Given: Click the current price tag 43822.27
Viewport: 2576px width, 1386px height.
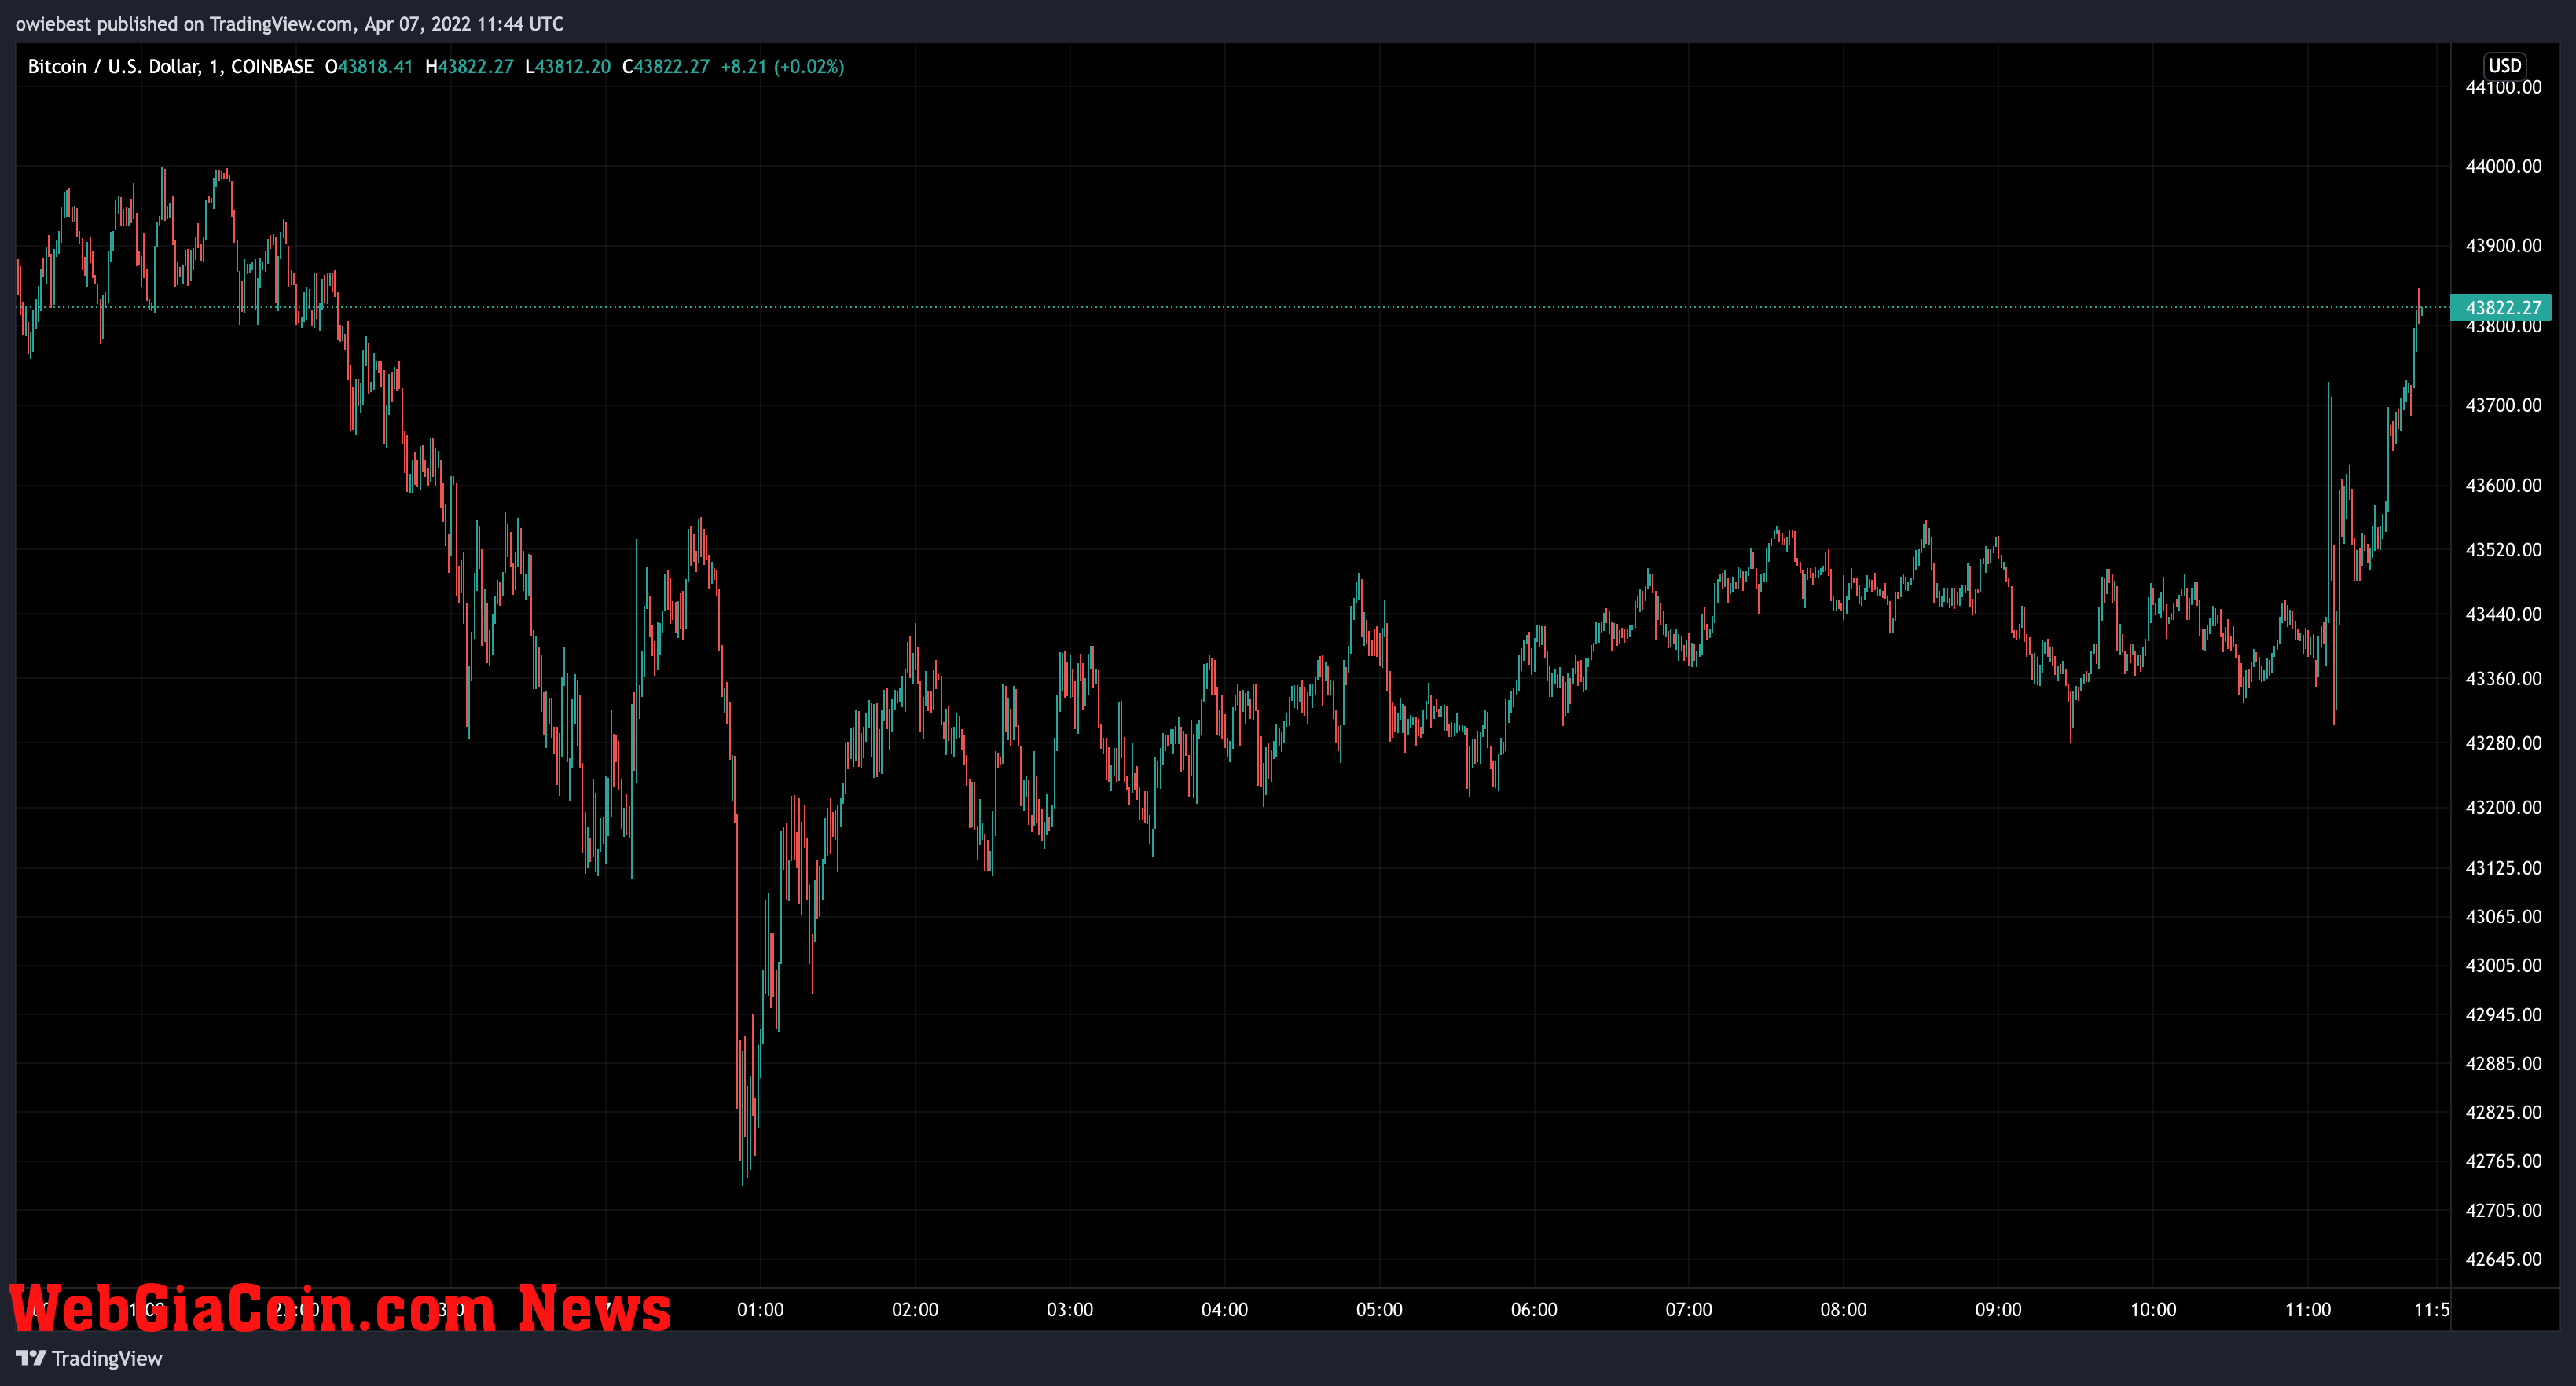Looking at the screenshot, I should coord(2502,308).
